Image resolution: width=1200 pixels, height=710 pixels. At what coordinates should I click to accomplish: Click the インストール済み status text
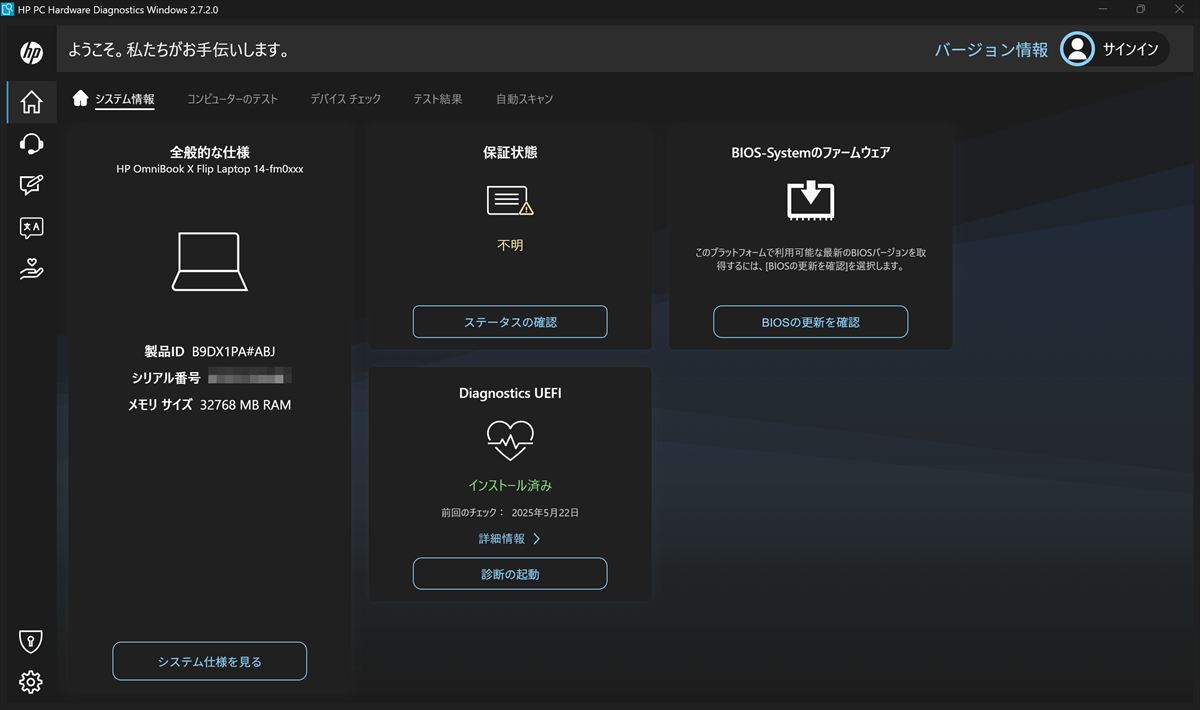tap(510, 485)
